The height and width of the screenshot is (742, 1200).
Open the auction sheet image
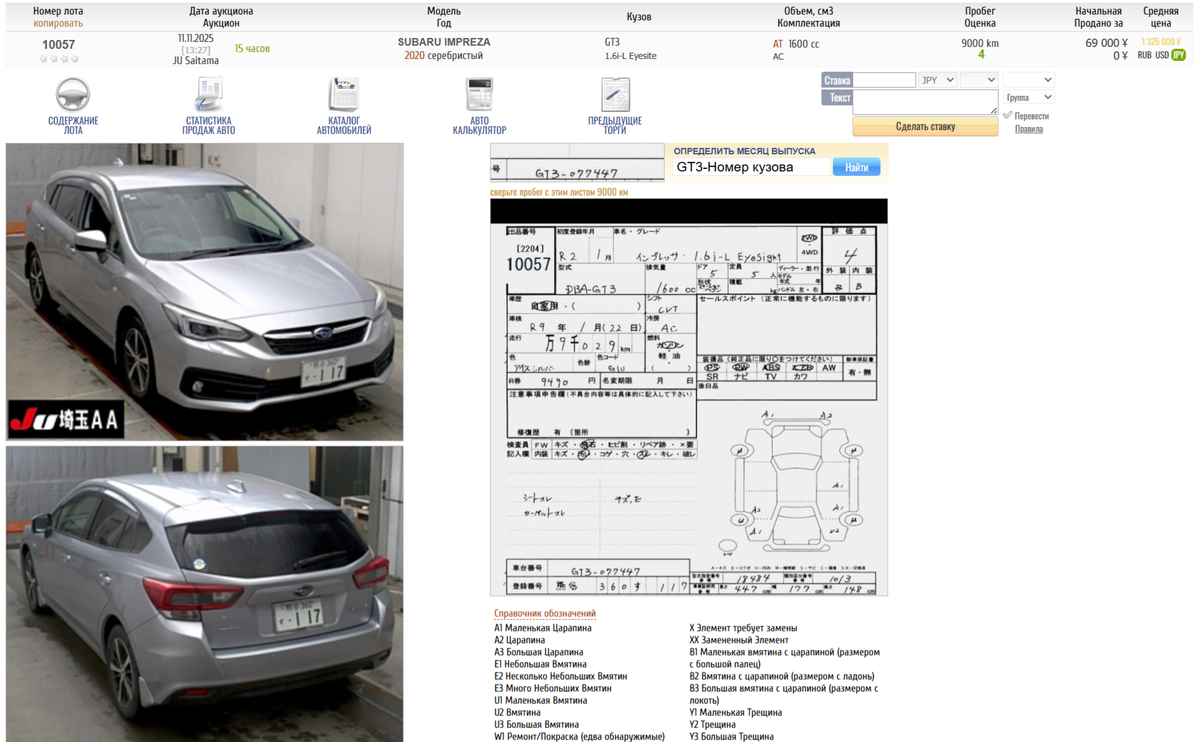[x=689, y=398]
